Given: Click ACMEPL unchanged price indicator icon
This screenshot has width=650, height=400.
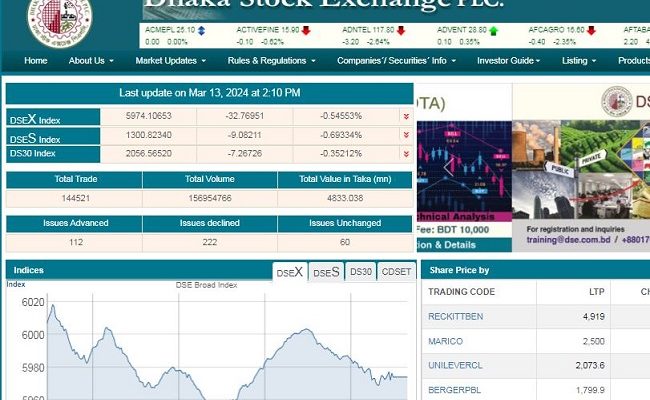Looking at the screenshot, I should point(202,31).
